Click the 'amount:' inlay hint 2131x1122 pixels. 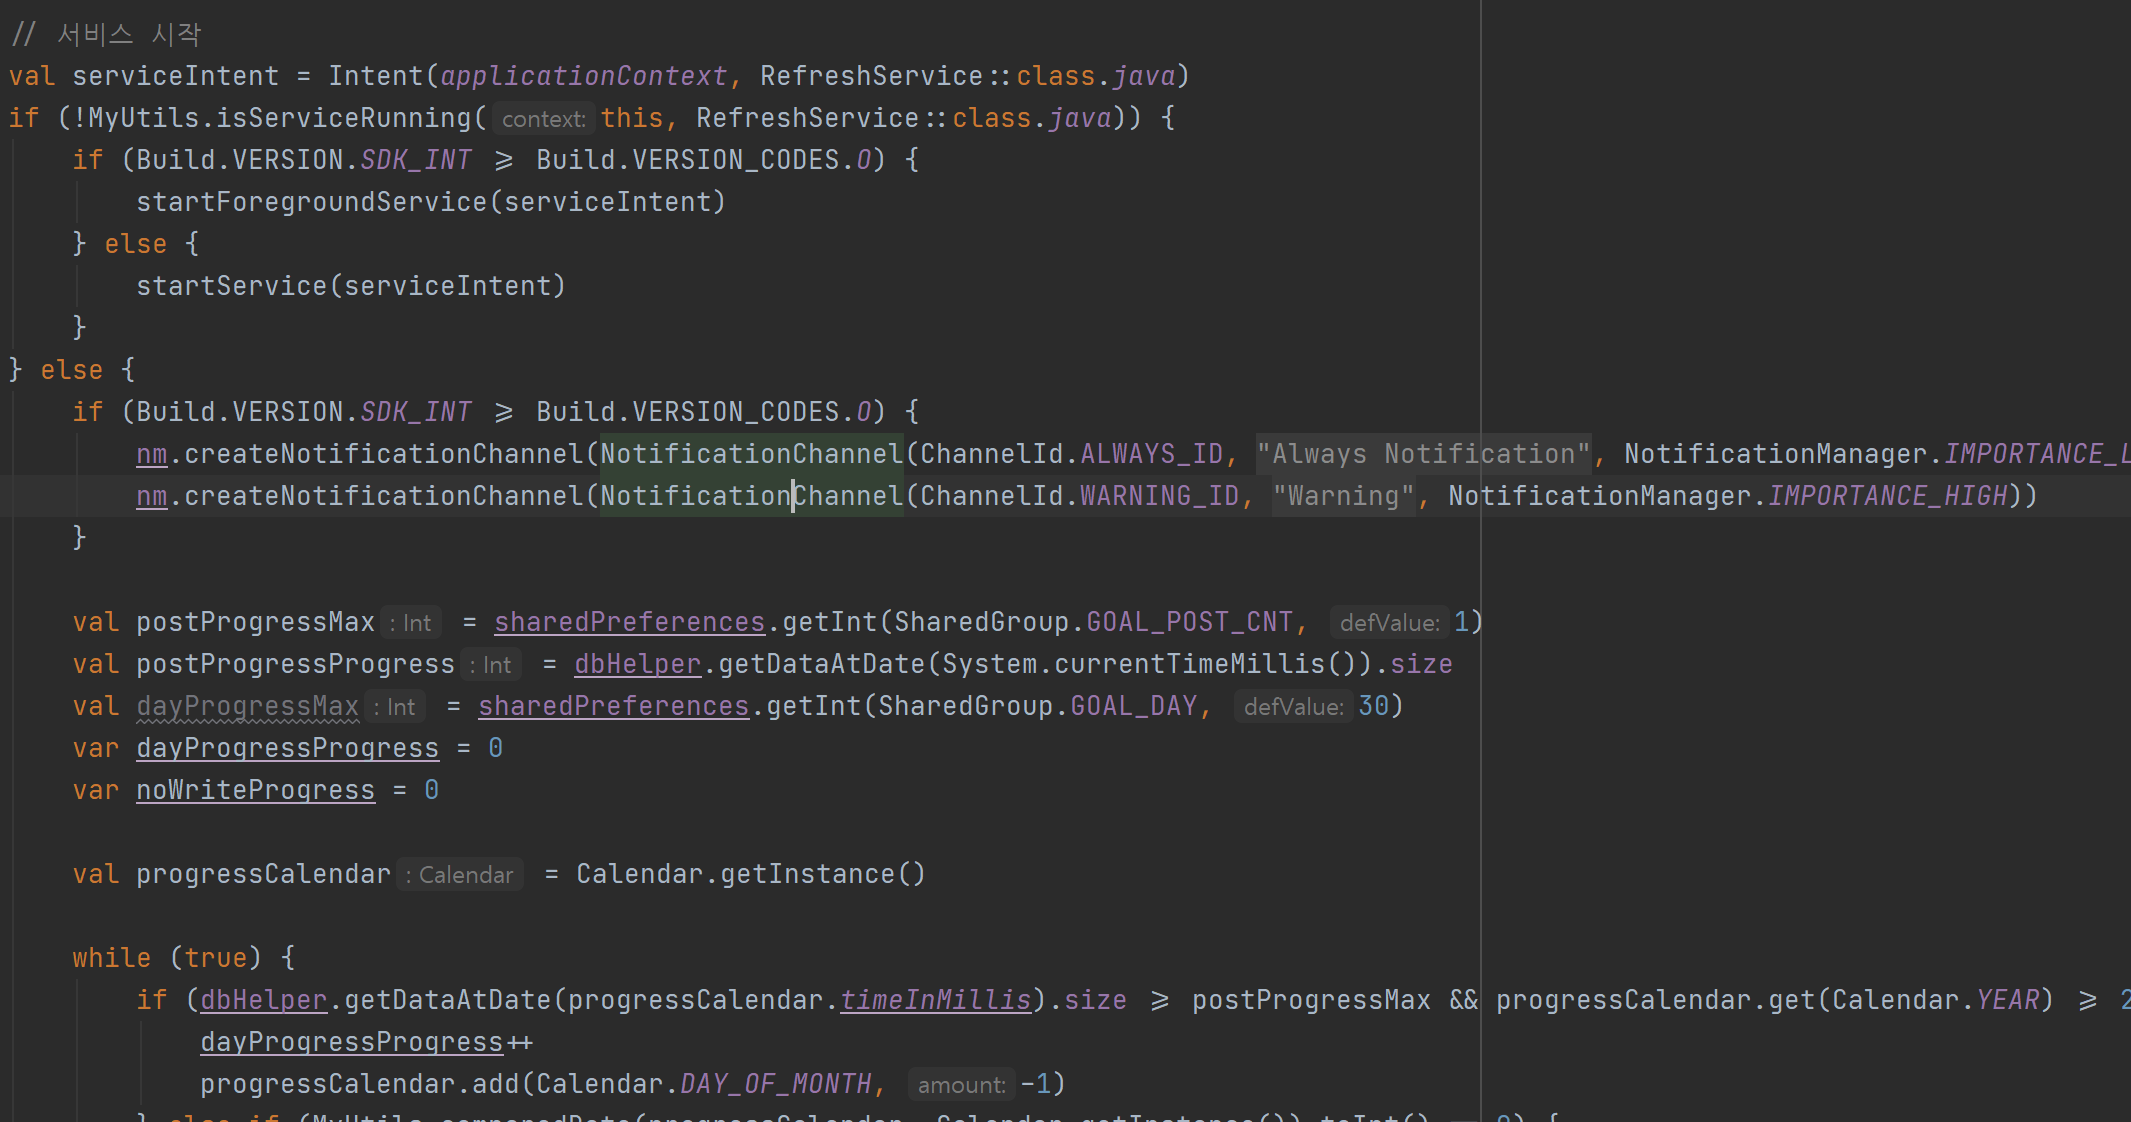961,1086
